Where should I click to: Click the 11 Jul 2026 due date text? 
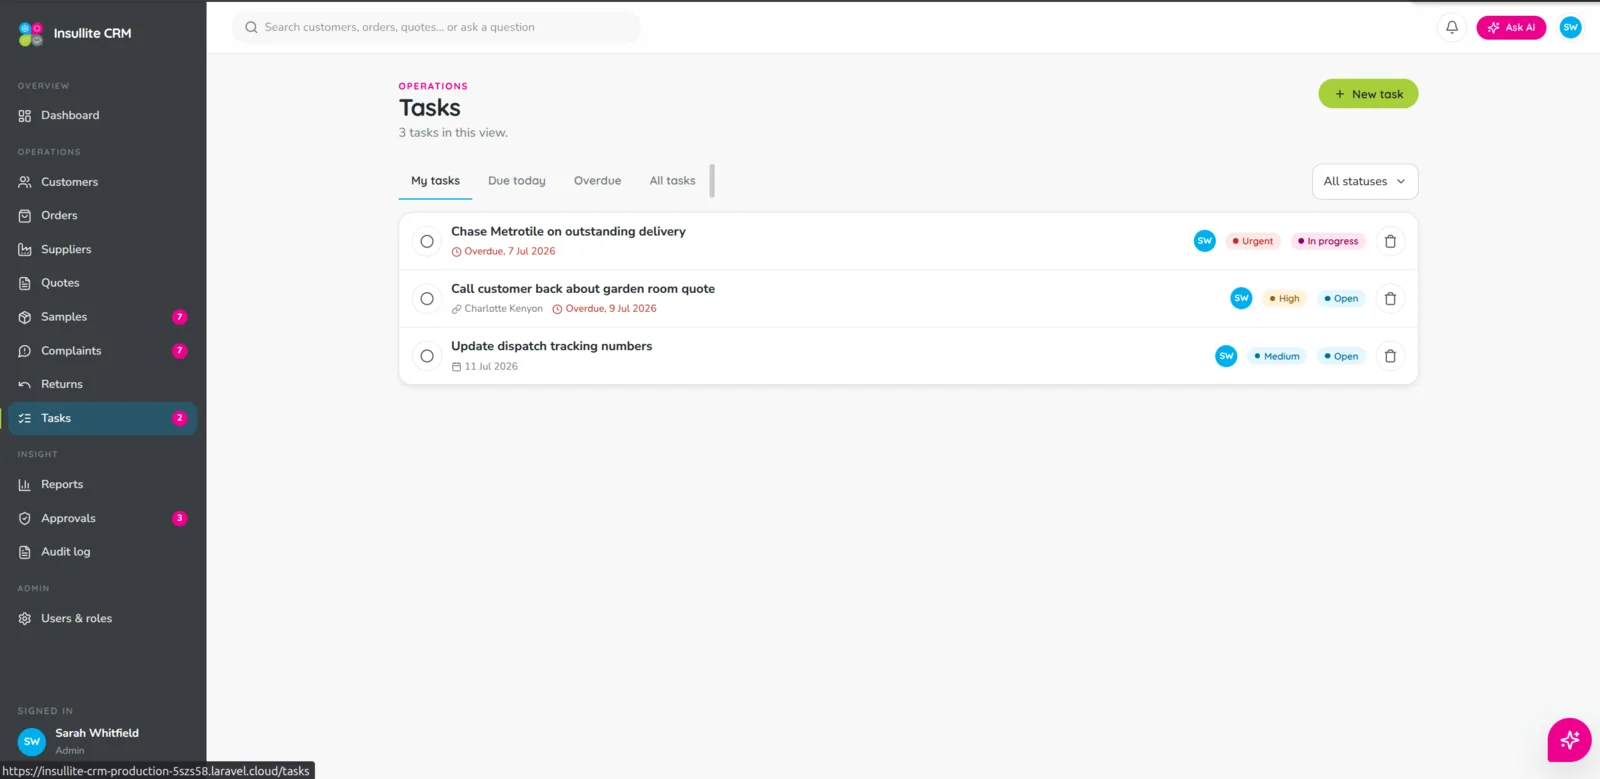click(x=491, y=367)
